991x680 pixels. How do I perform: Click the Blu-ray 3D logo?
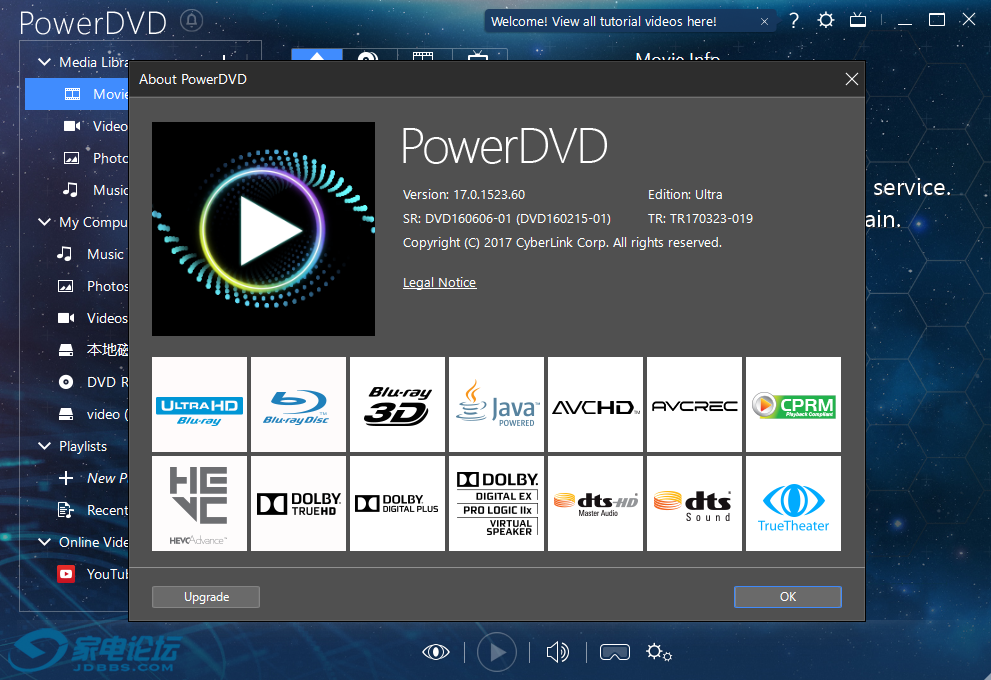tap(398, 404)
